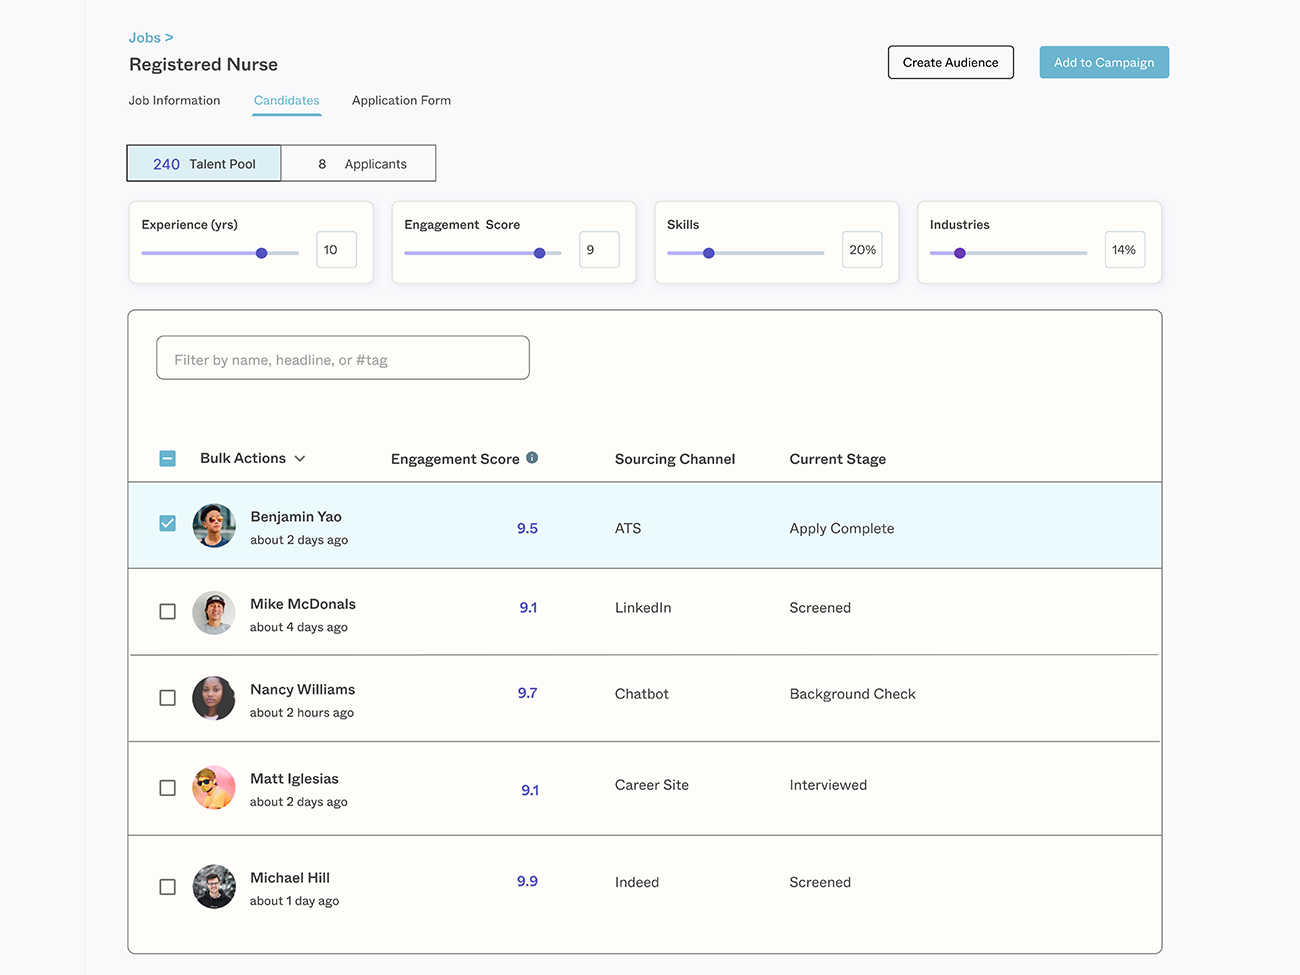The height and width of the screenshot is (975, 1300).
Task: Click the Engagement Score info icon
Action: coord(532,458)
